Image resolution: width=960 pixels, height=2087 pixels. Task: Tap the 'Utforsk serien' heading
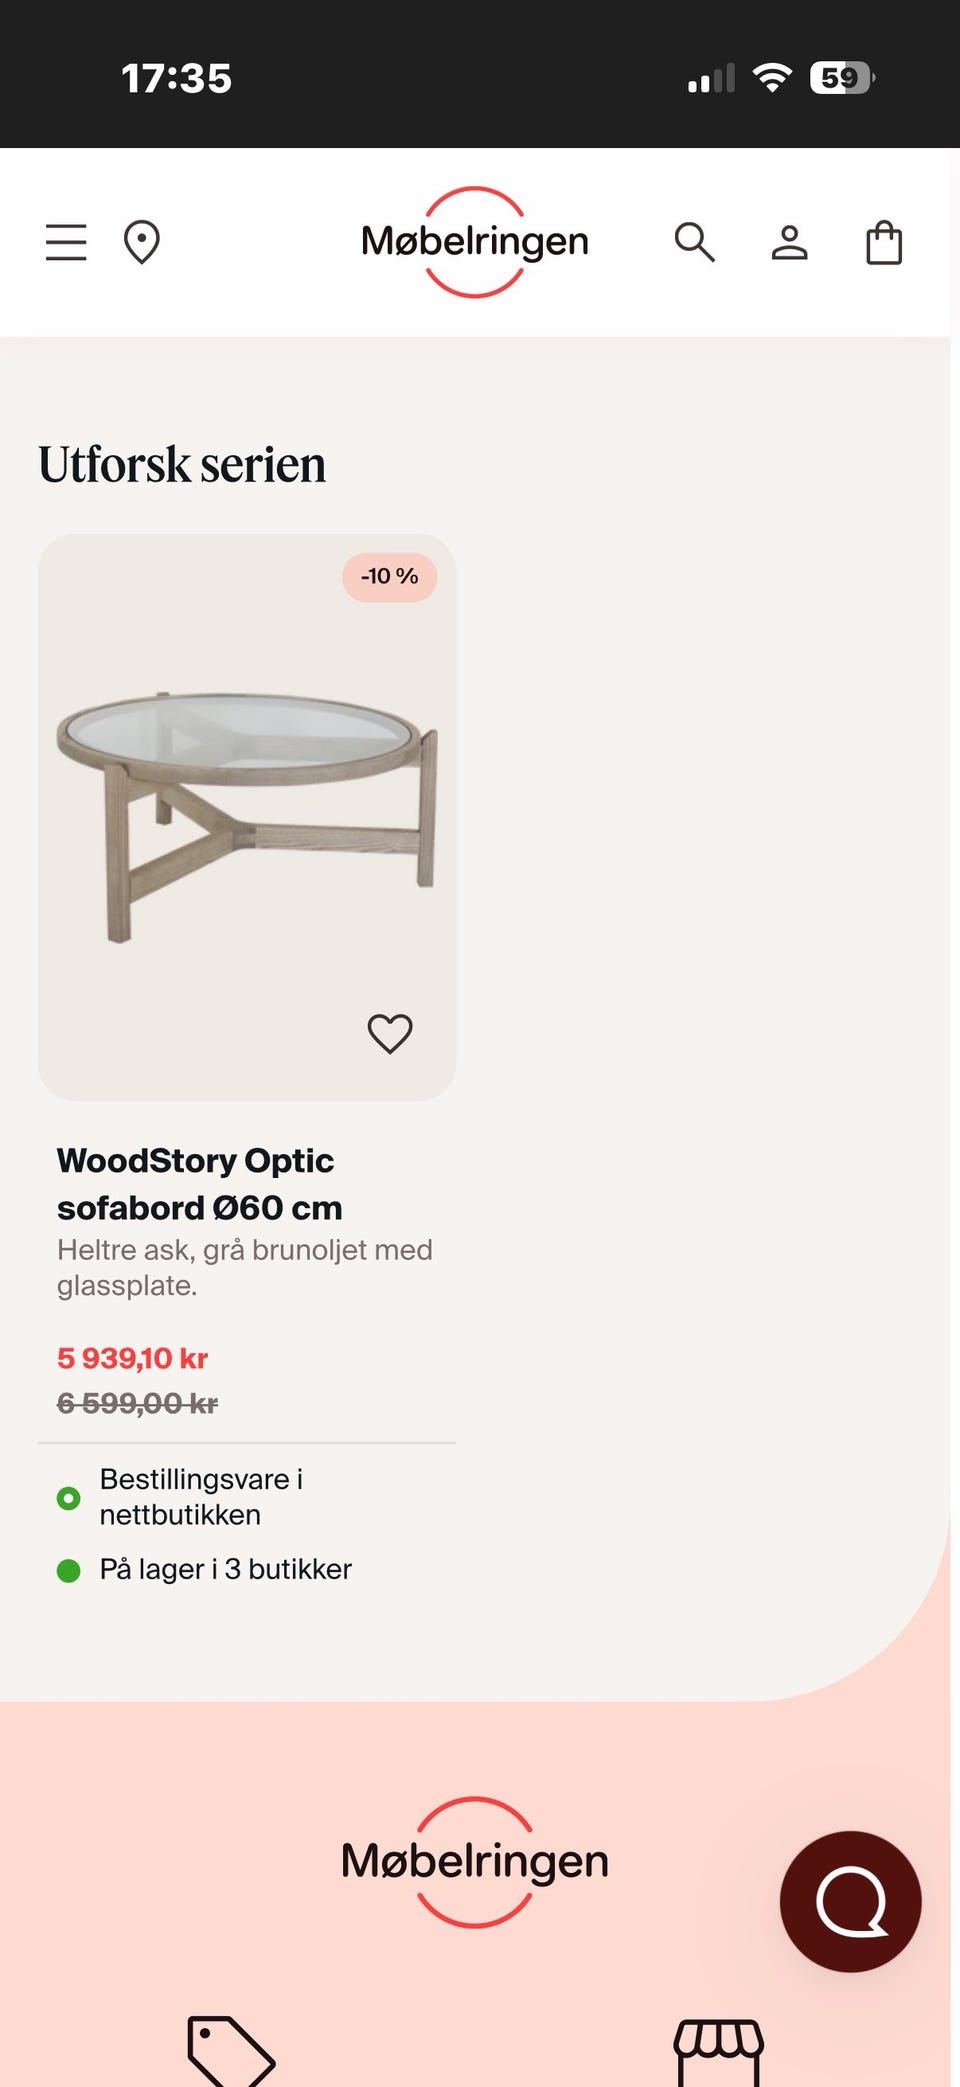(182, 465)
